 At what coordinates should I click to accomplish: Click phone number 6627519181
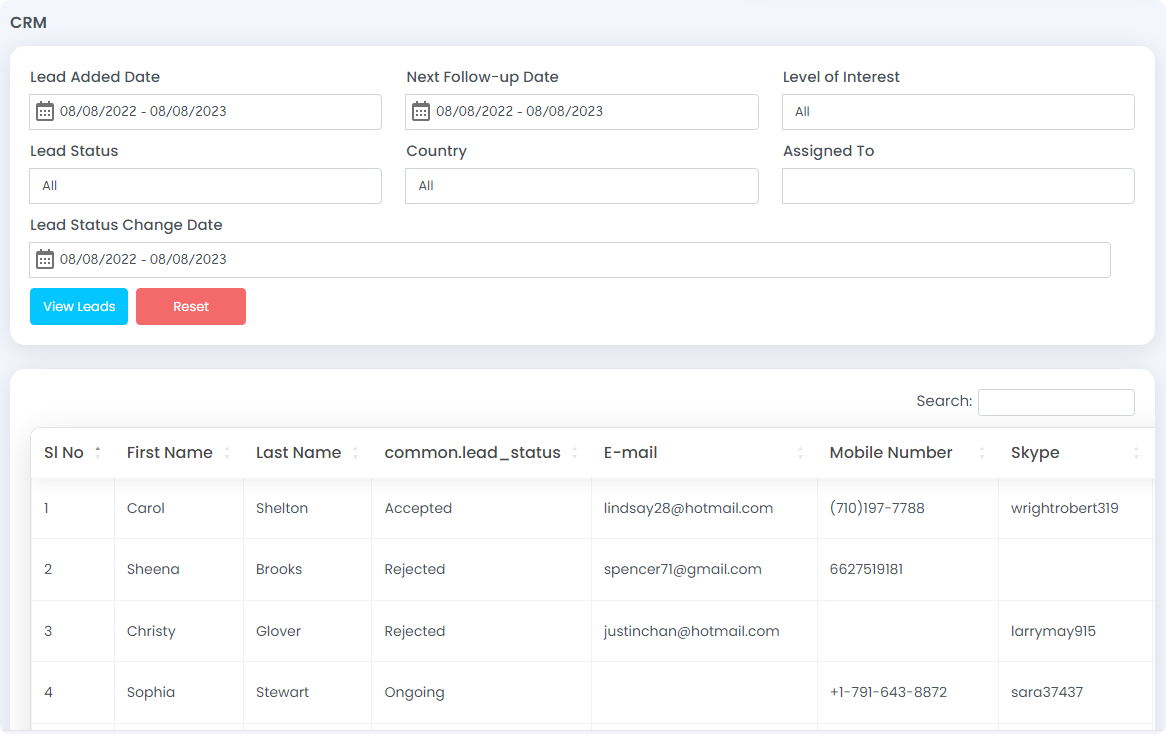[866, 569]
